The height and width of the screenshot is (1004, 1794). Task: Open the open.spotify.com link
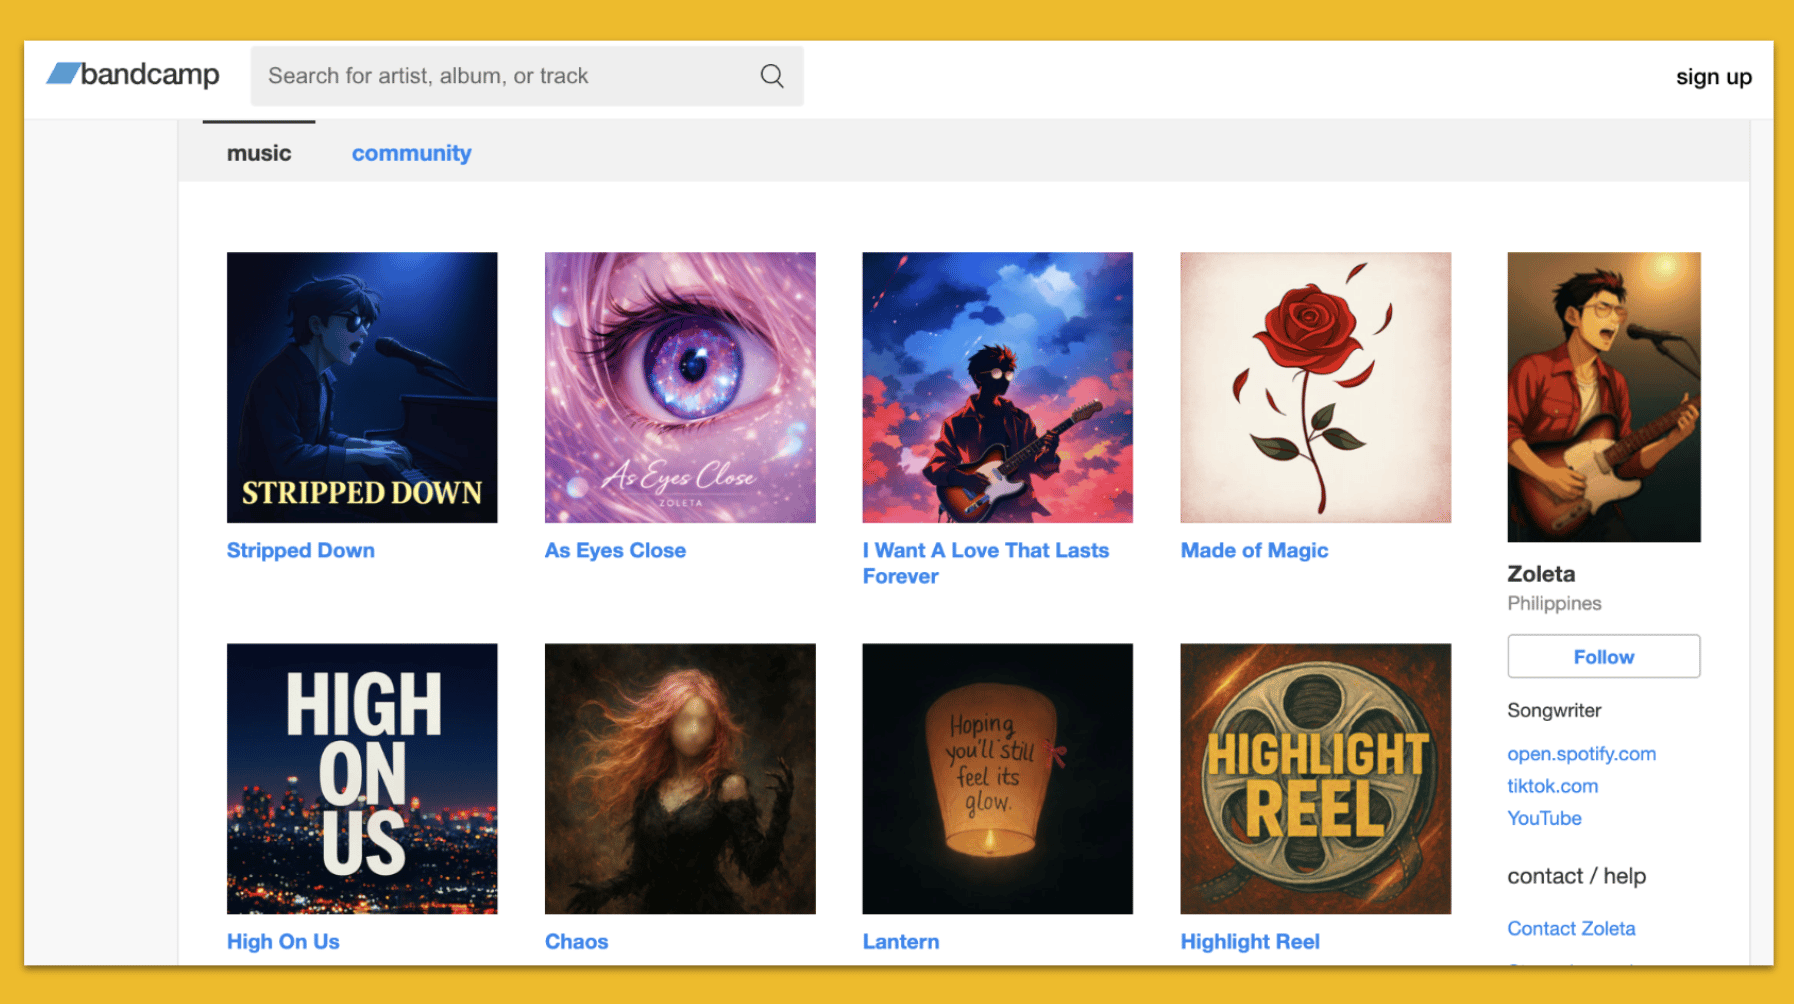pos(1581,754)
